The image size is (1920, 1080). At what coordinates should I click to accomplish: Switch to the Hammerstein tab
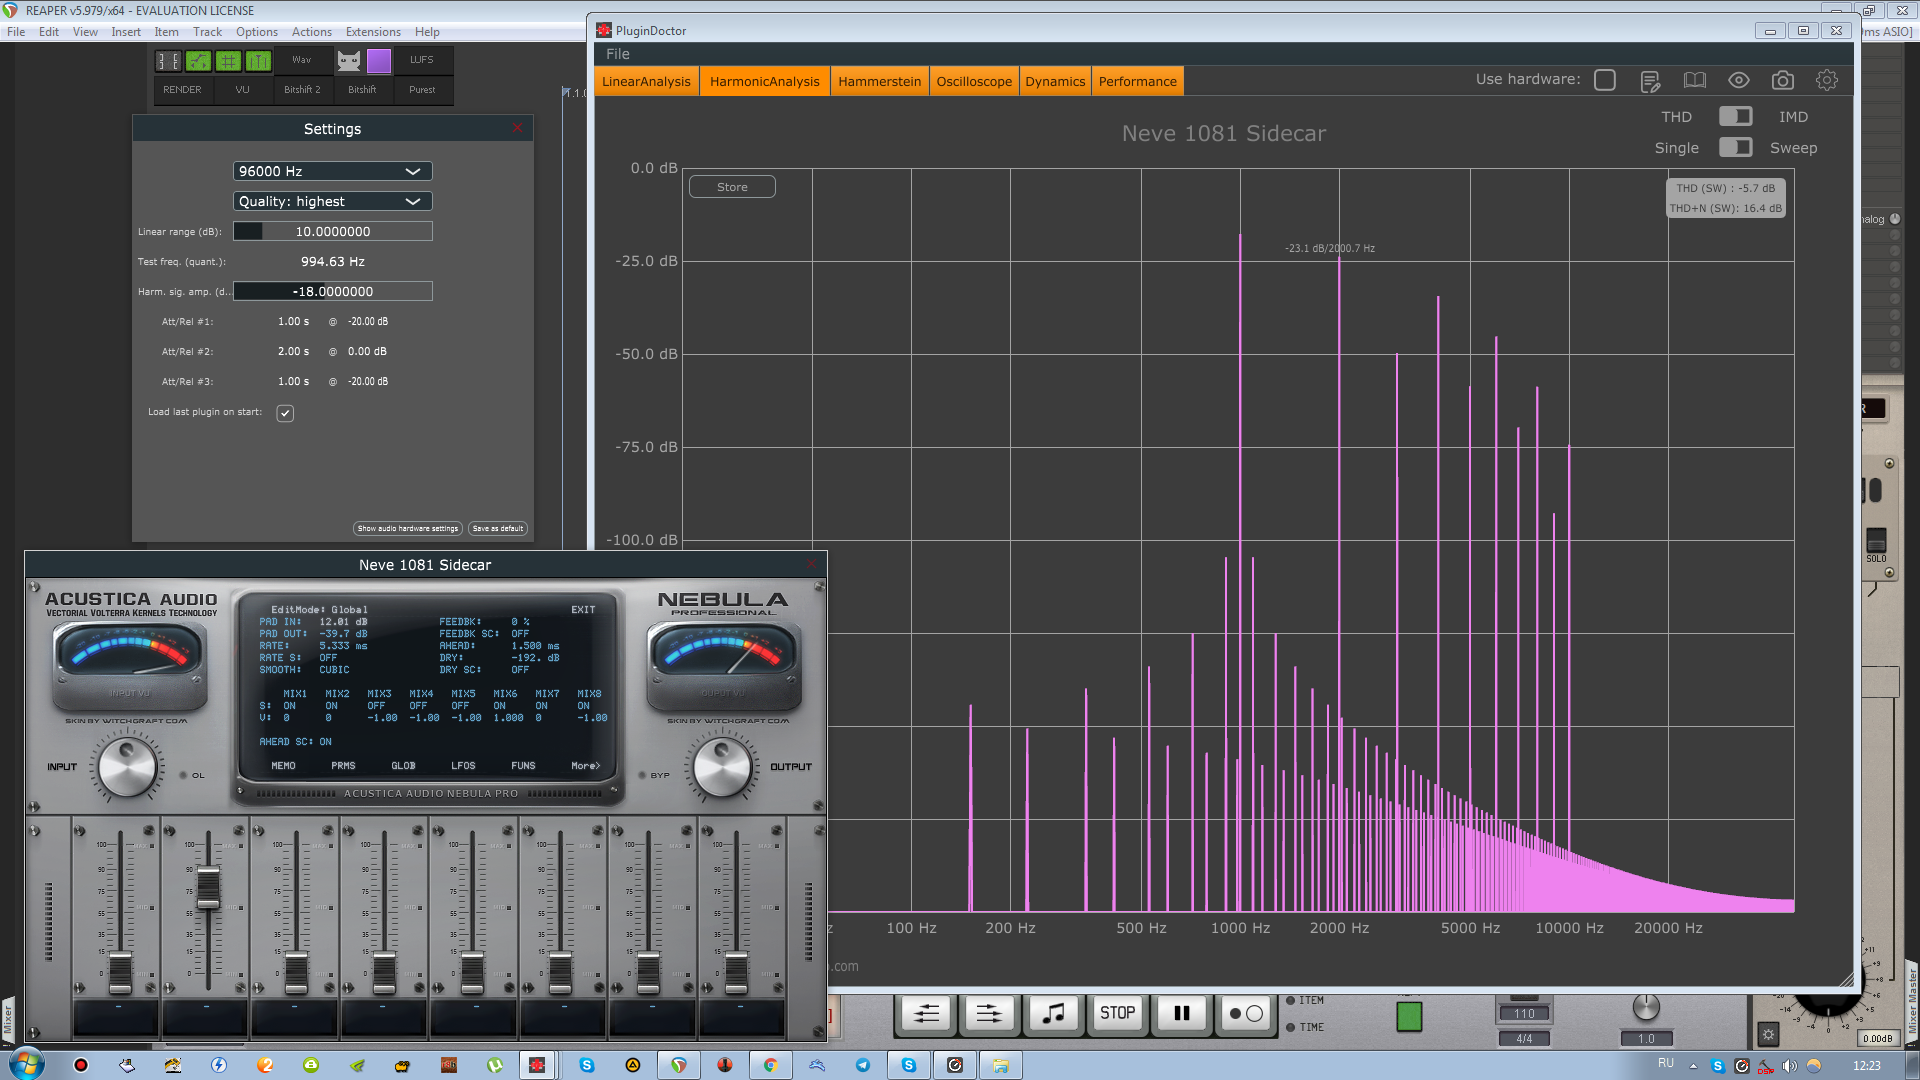879,81
